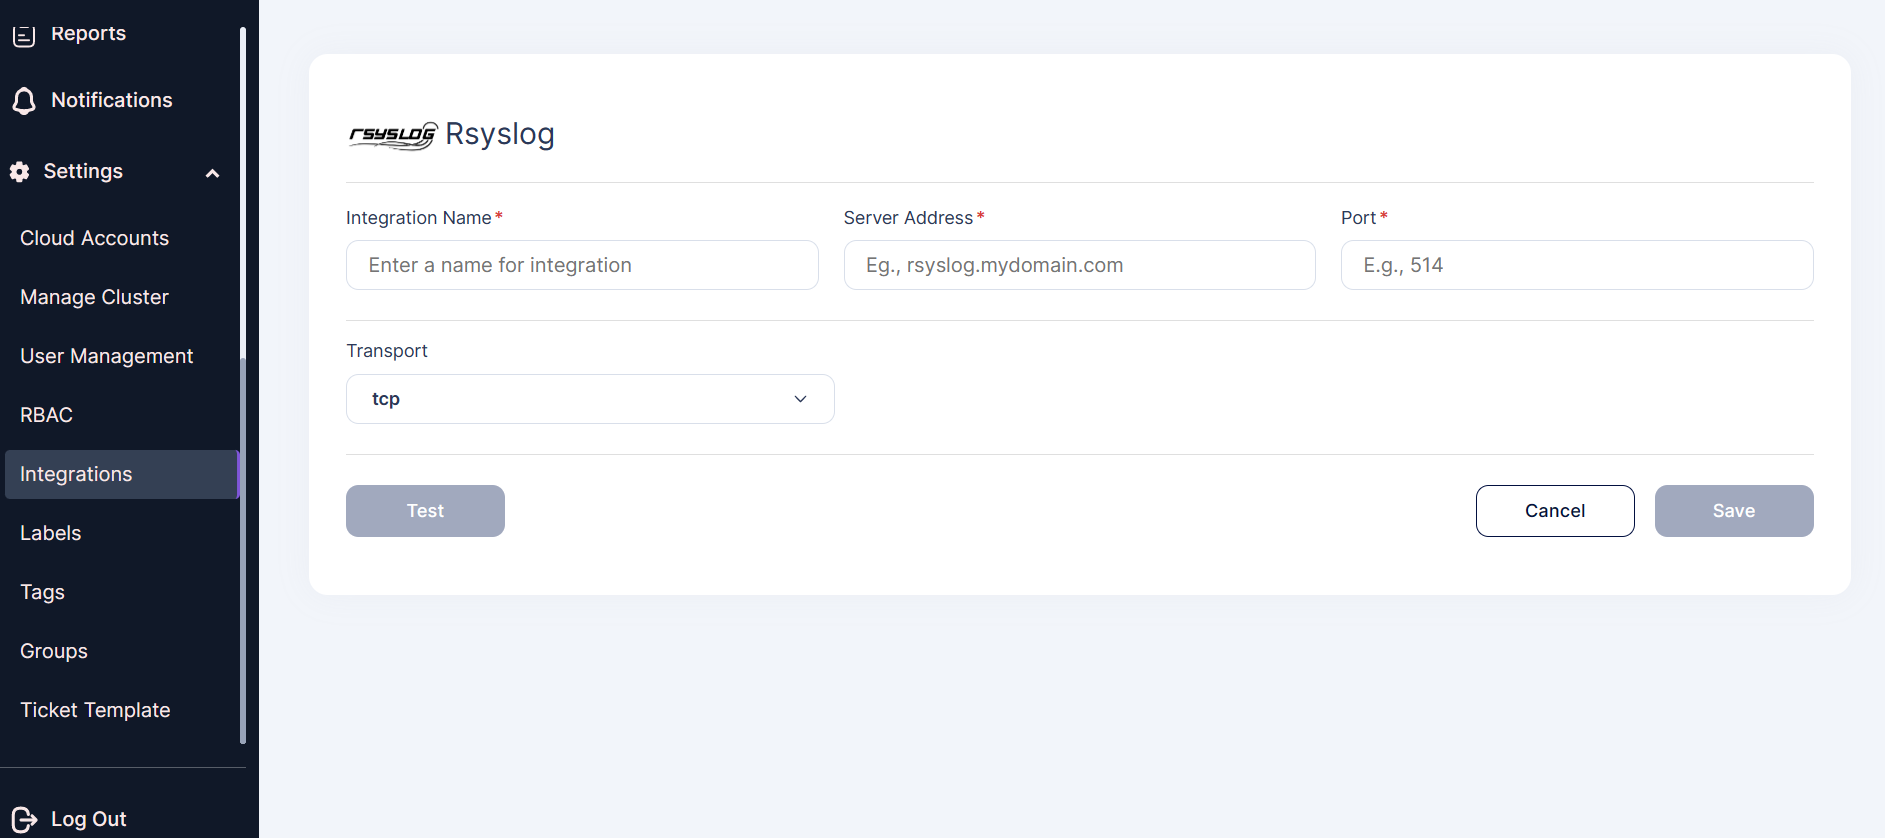Screen dimensions: 1885x838
Task: Click the Rsyslog logo
Action: pyautogui.click(x=393, y=135)
